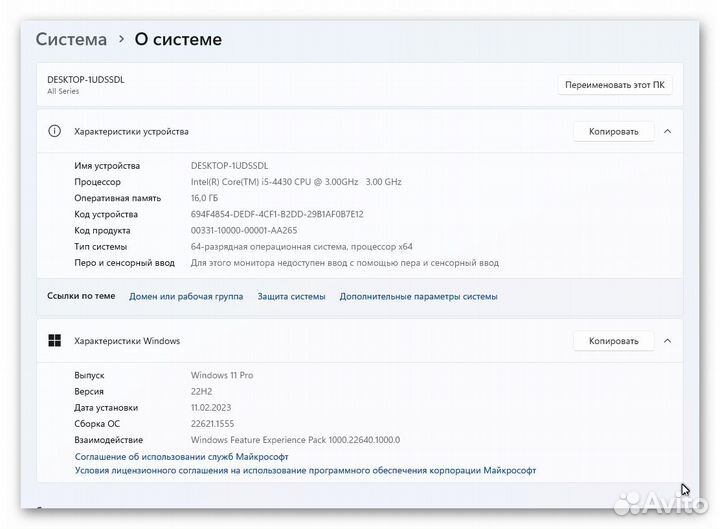Click the Windows logo icon
This screenshot has height=529, width=720.
[x=55, y=341]
